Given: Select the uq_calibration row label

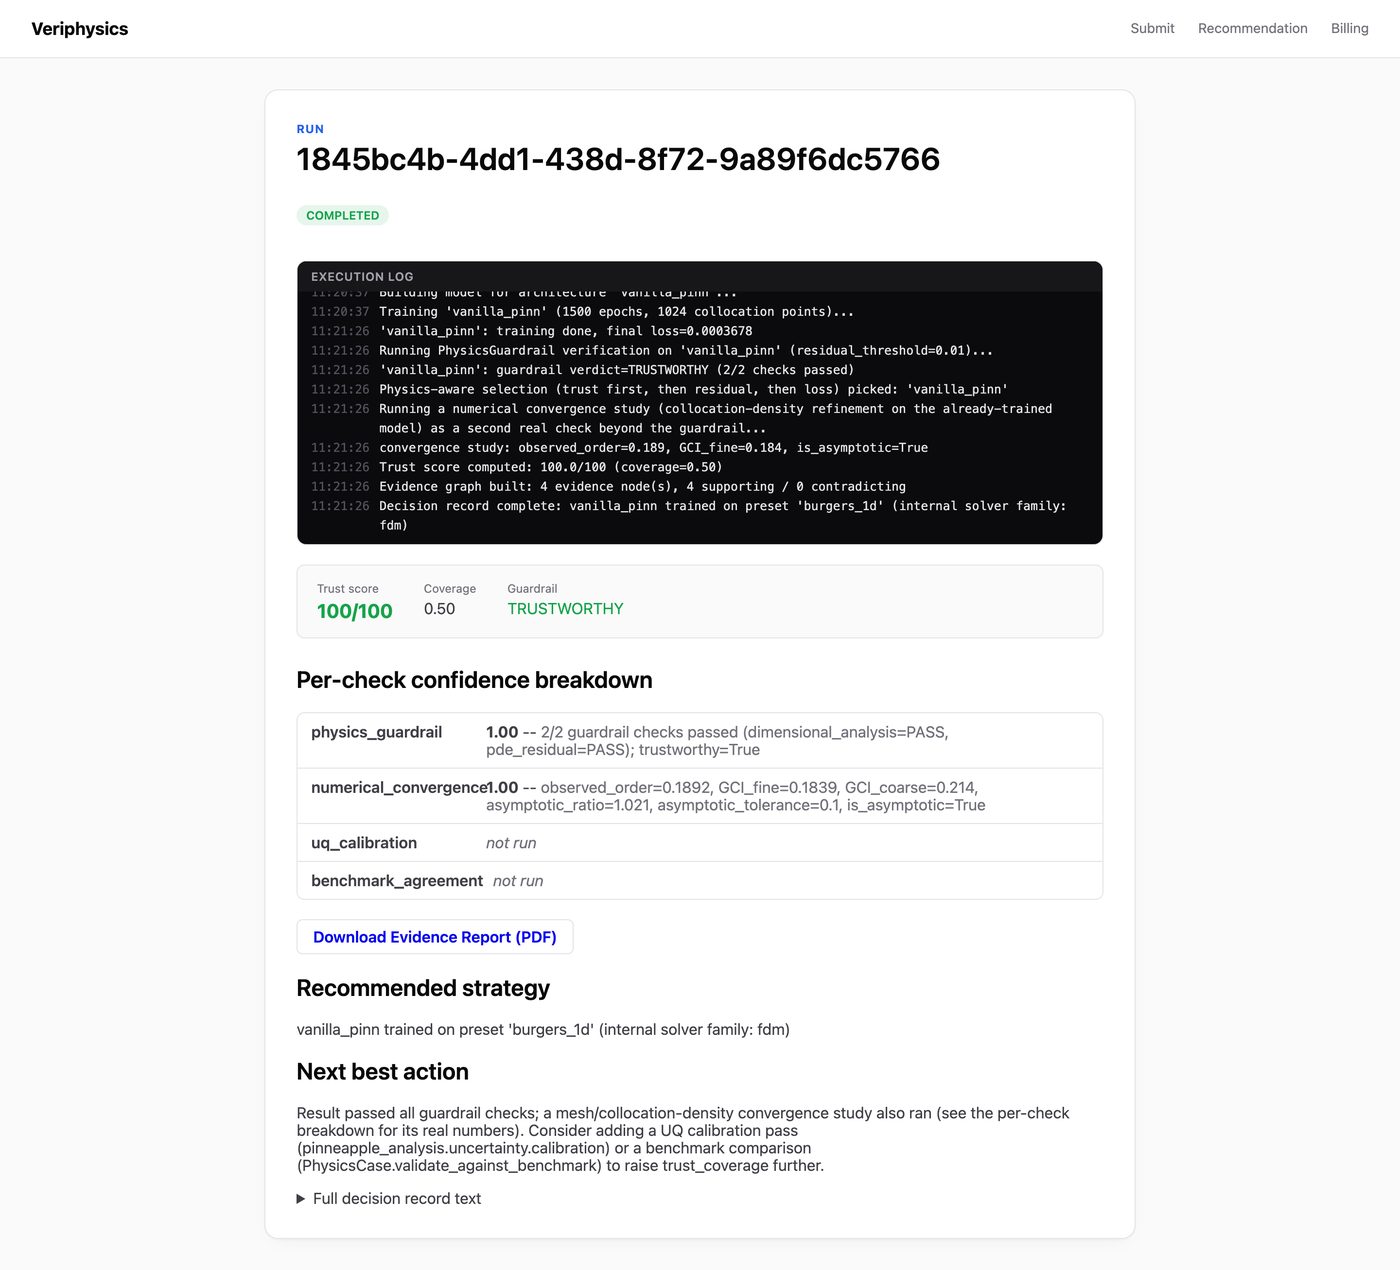Looking at the screenshot, I should pyautogui.click(x=364, y=843).
